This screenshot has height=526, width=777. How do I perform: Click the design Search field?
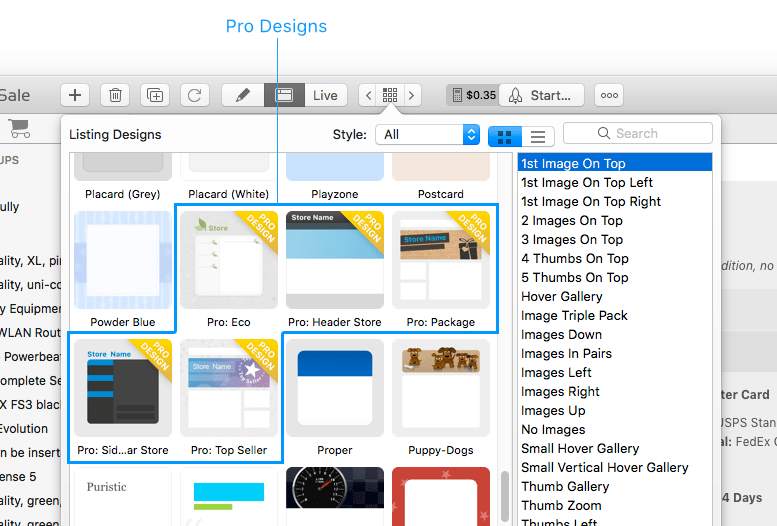coord(638,133)
